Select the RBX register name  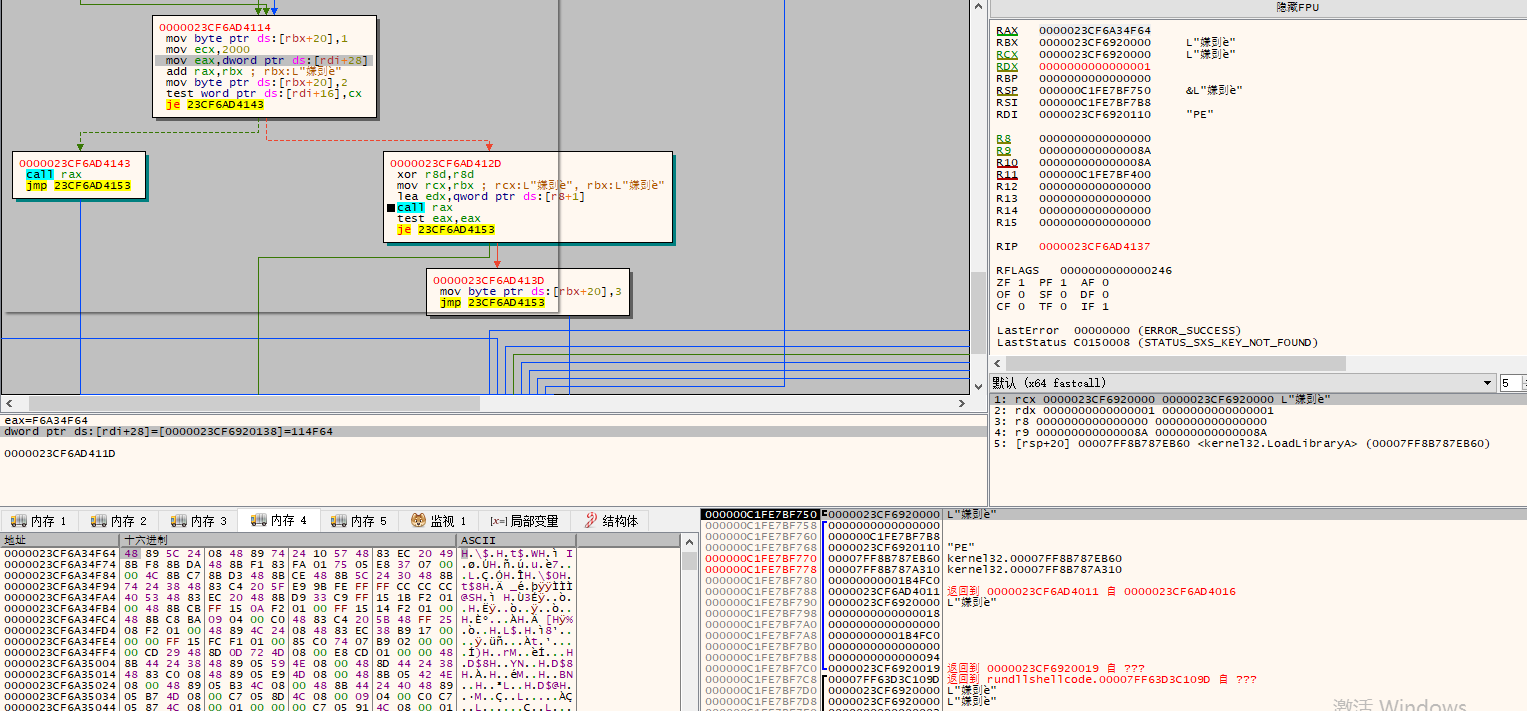click(x=1007, y=43)
